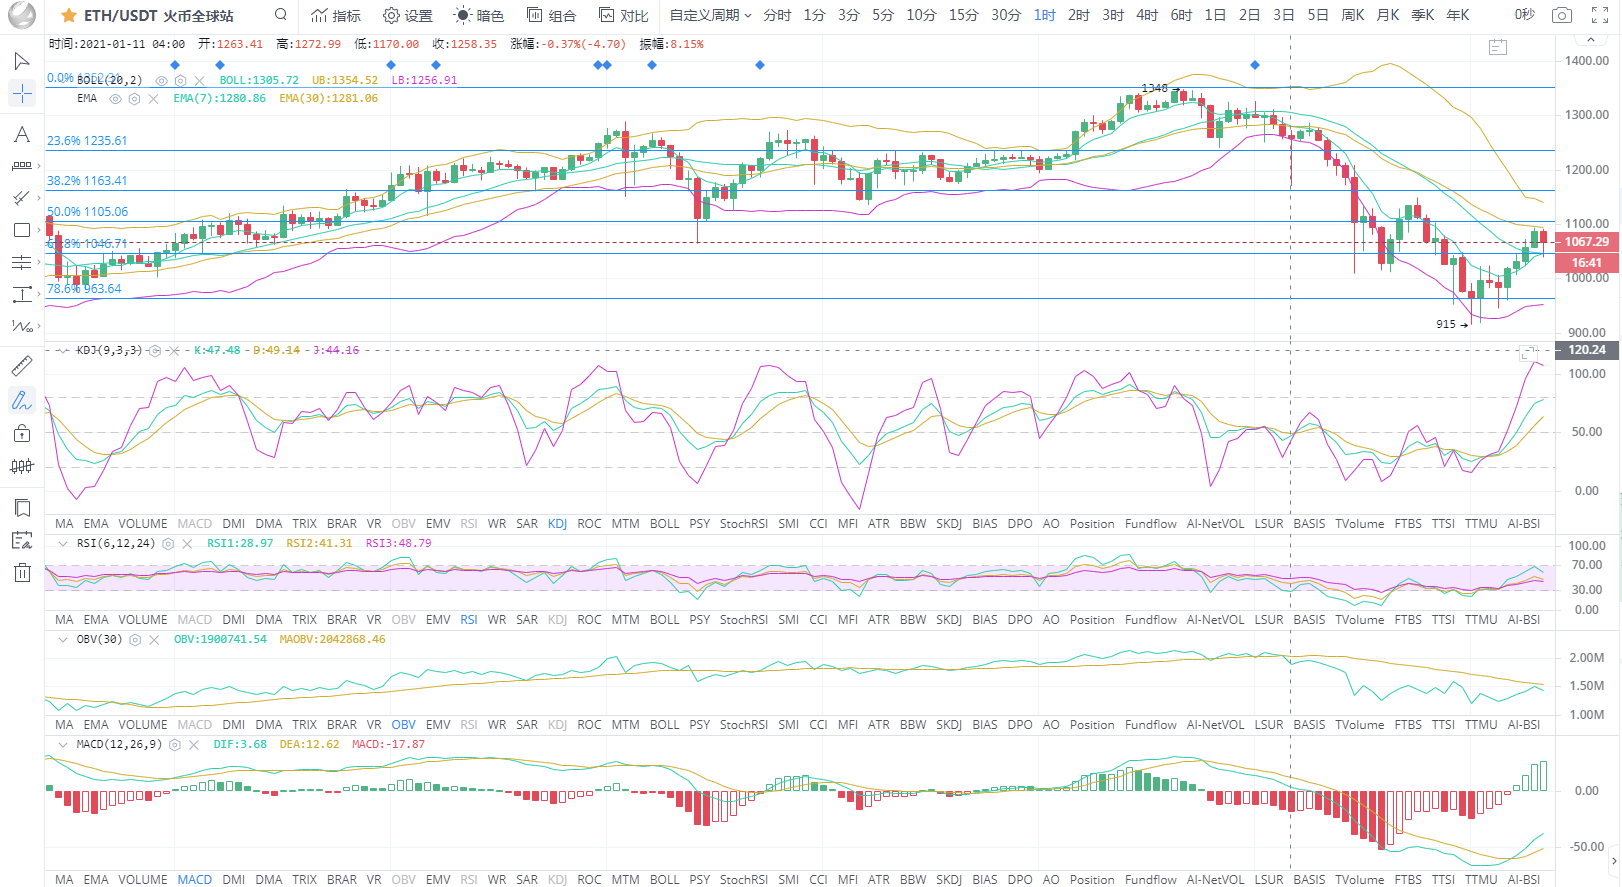Collapse the OBV indicator panel
This screenshot has width=1622, height=887.
(63, 640)
